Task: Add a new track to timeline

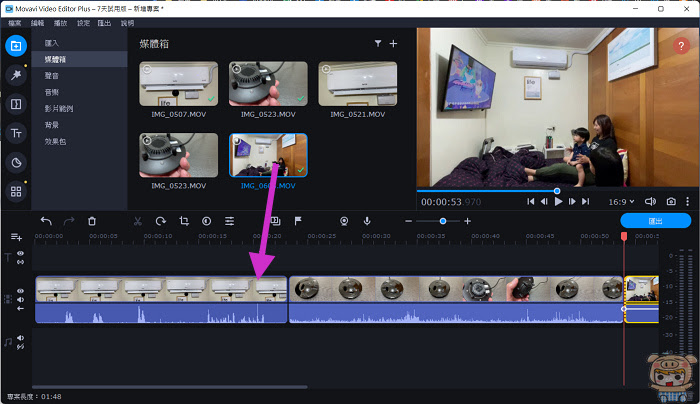Action: point(16,237)
